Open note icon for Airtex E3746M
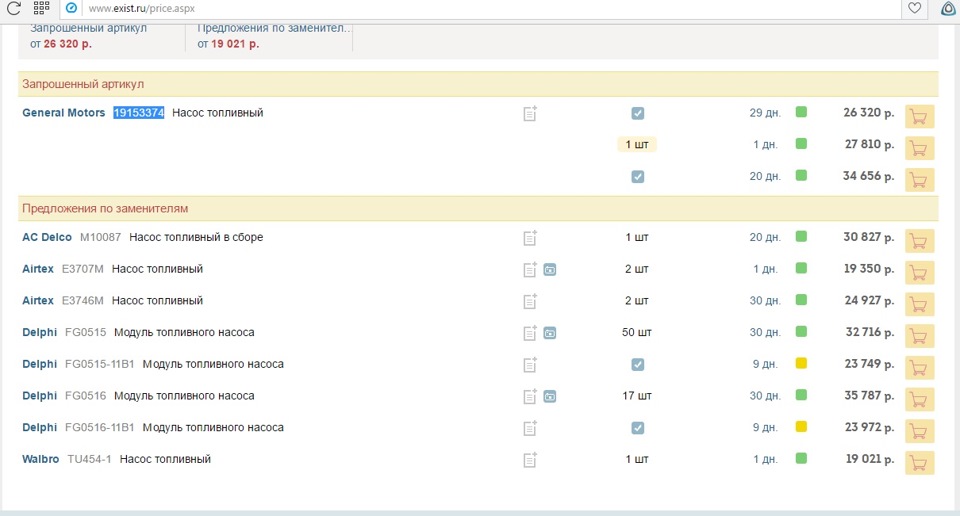The height and width of the screenshot is (516, 960). point(530,301)
